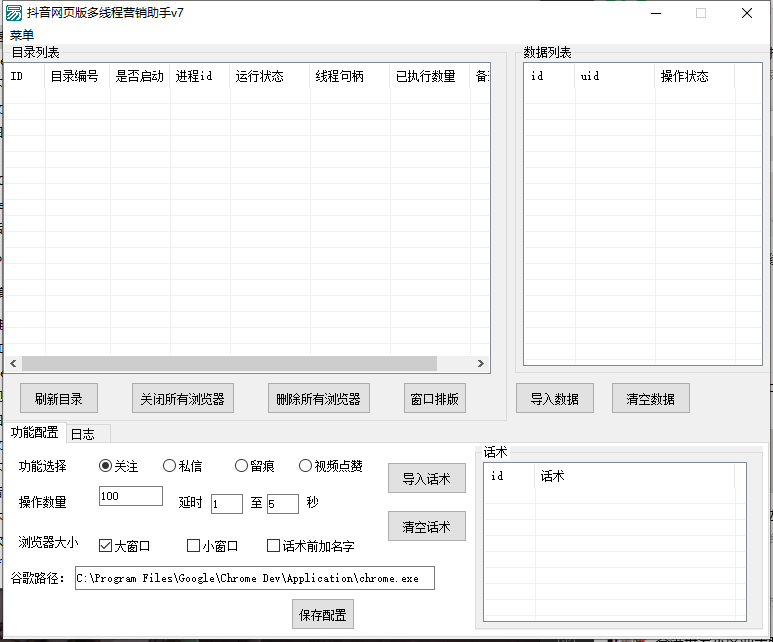
Task: Select the 关注 radio option
Action: point(105,466)
